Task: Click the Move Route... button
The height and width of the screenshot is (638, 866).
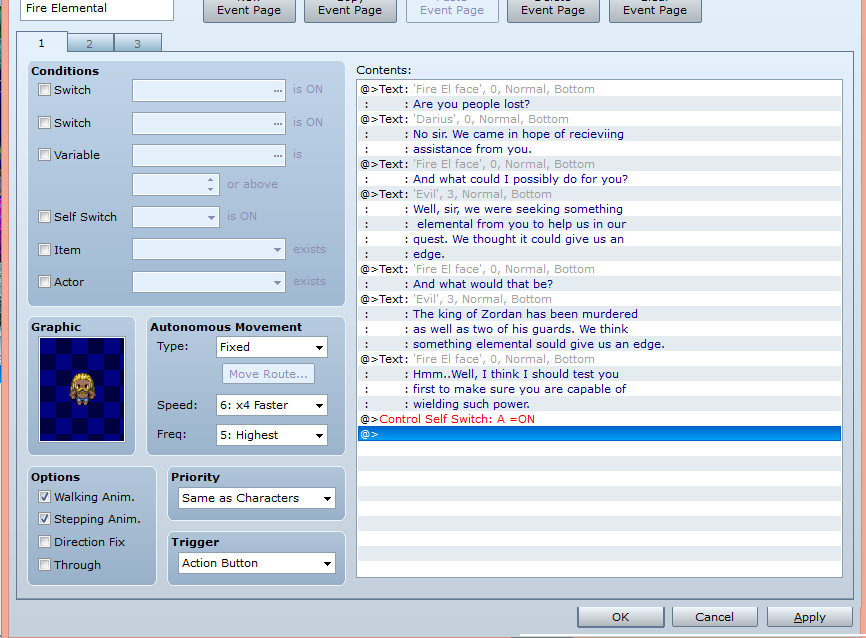Action: pos(268,374)
